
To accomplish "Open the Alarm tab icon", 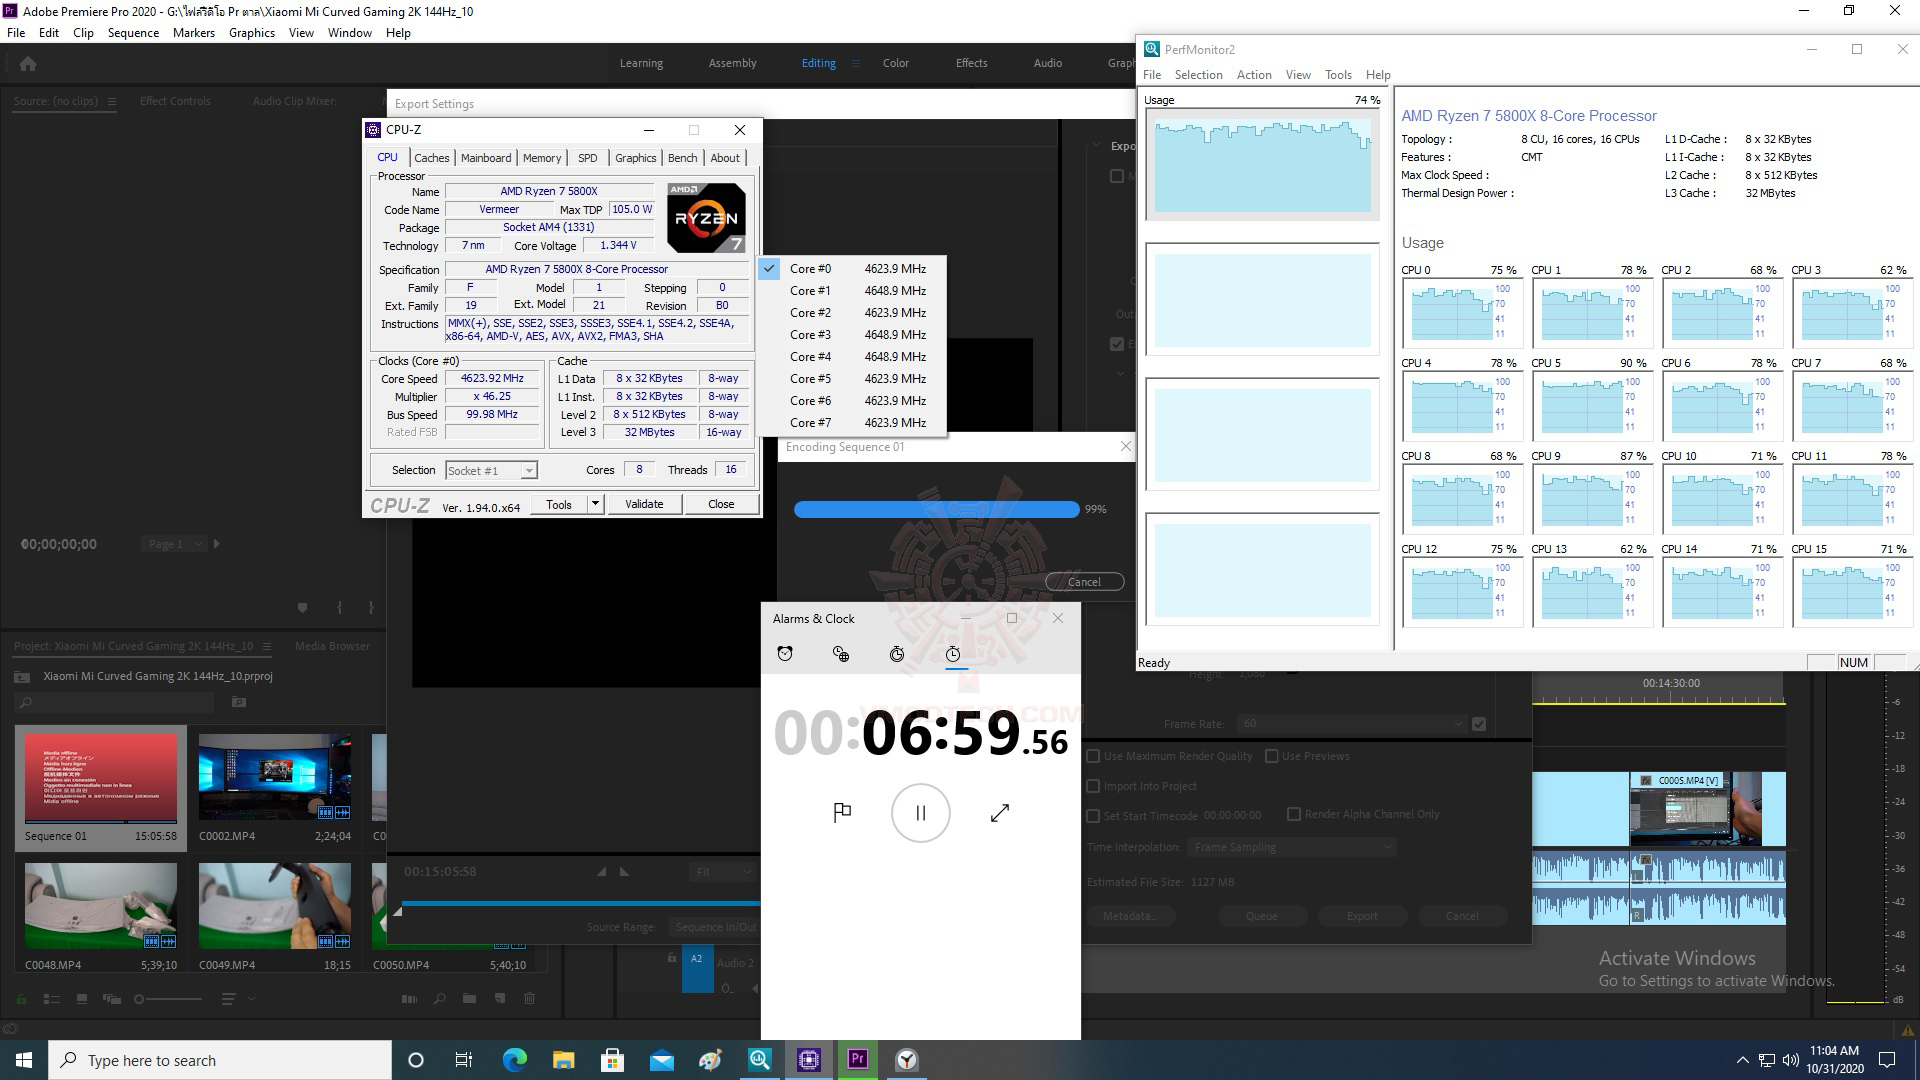I will point(785,654).
